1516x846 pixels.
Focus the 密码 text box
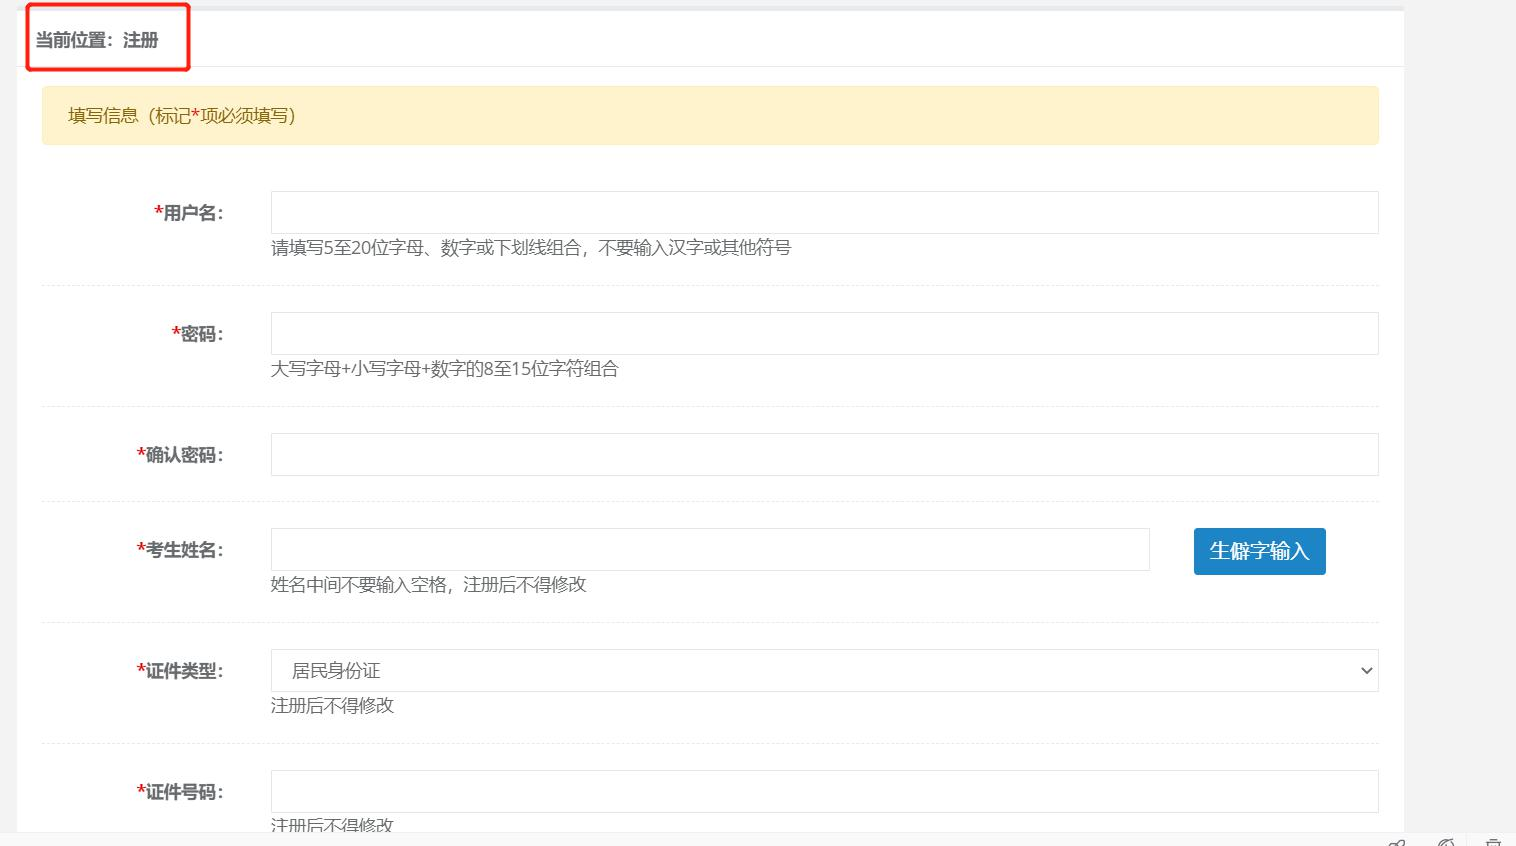pos(824,333)
